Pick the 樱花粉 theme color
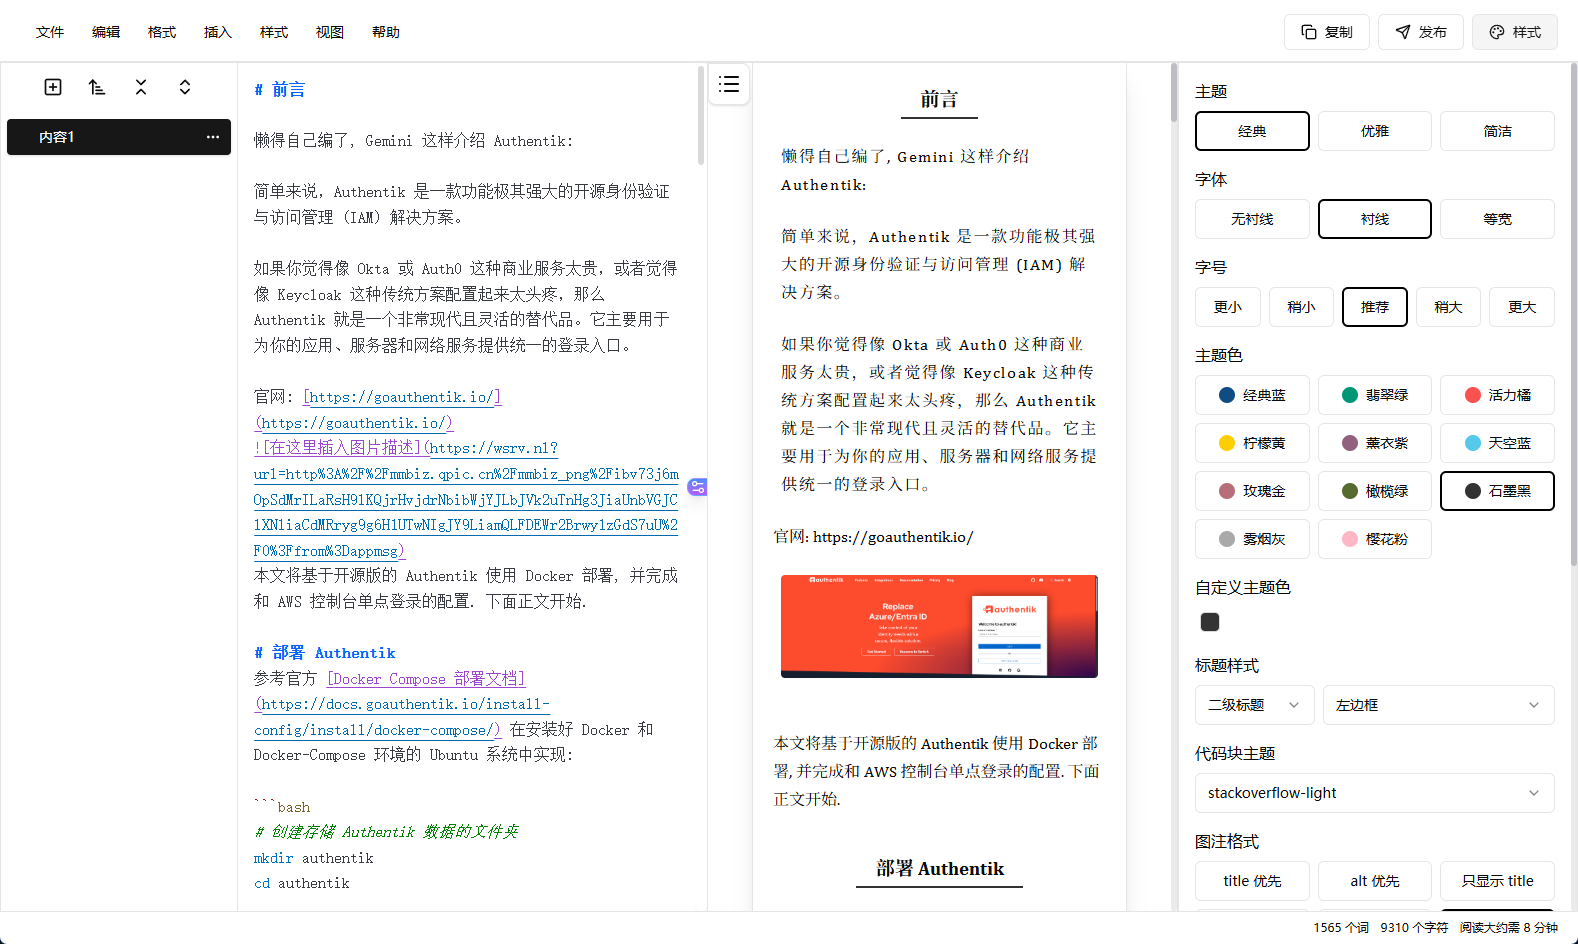 (x=1375, y=539)
